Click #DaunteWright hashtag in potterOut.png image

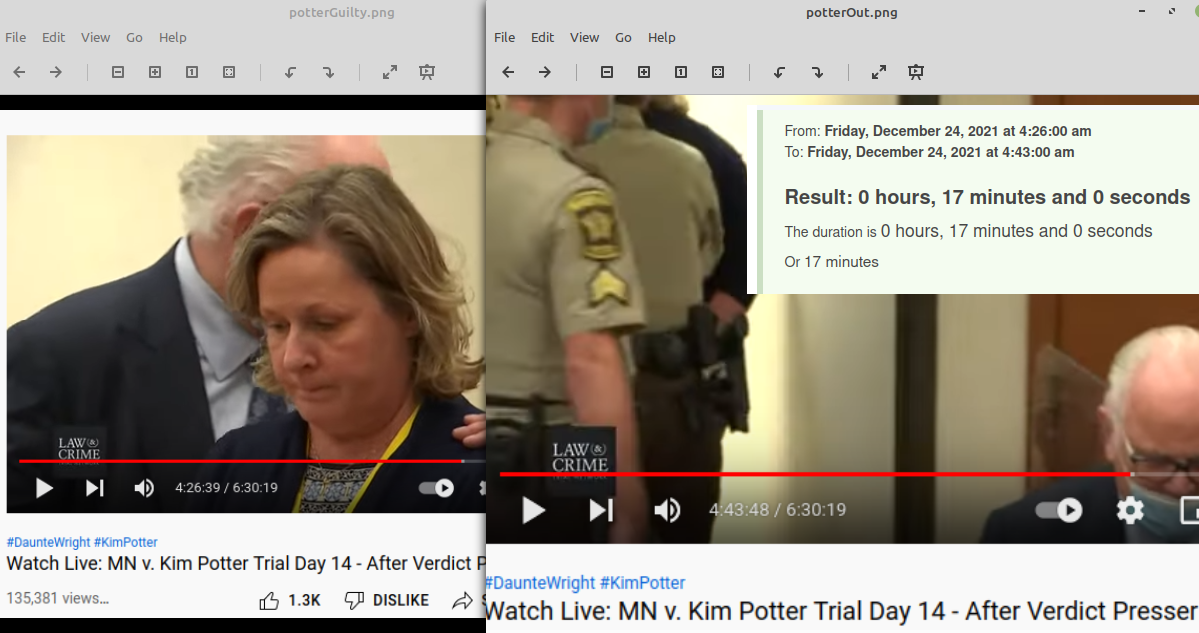point(541,583)
